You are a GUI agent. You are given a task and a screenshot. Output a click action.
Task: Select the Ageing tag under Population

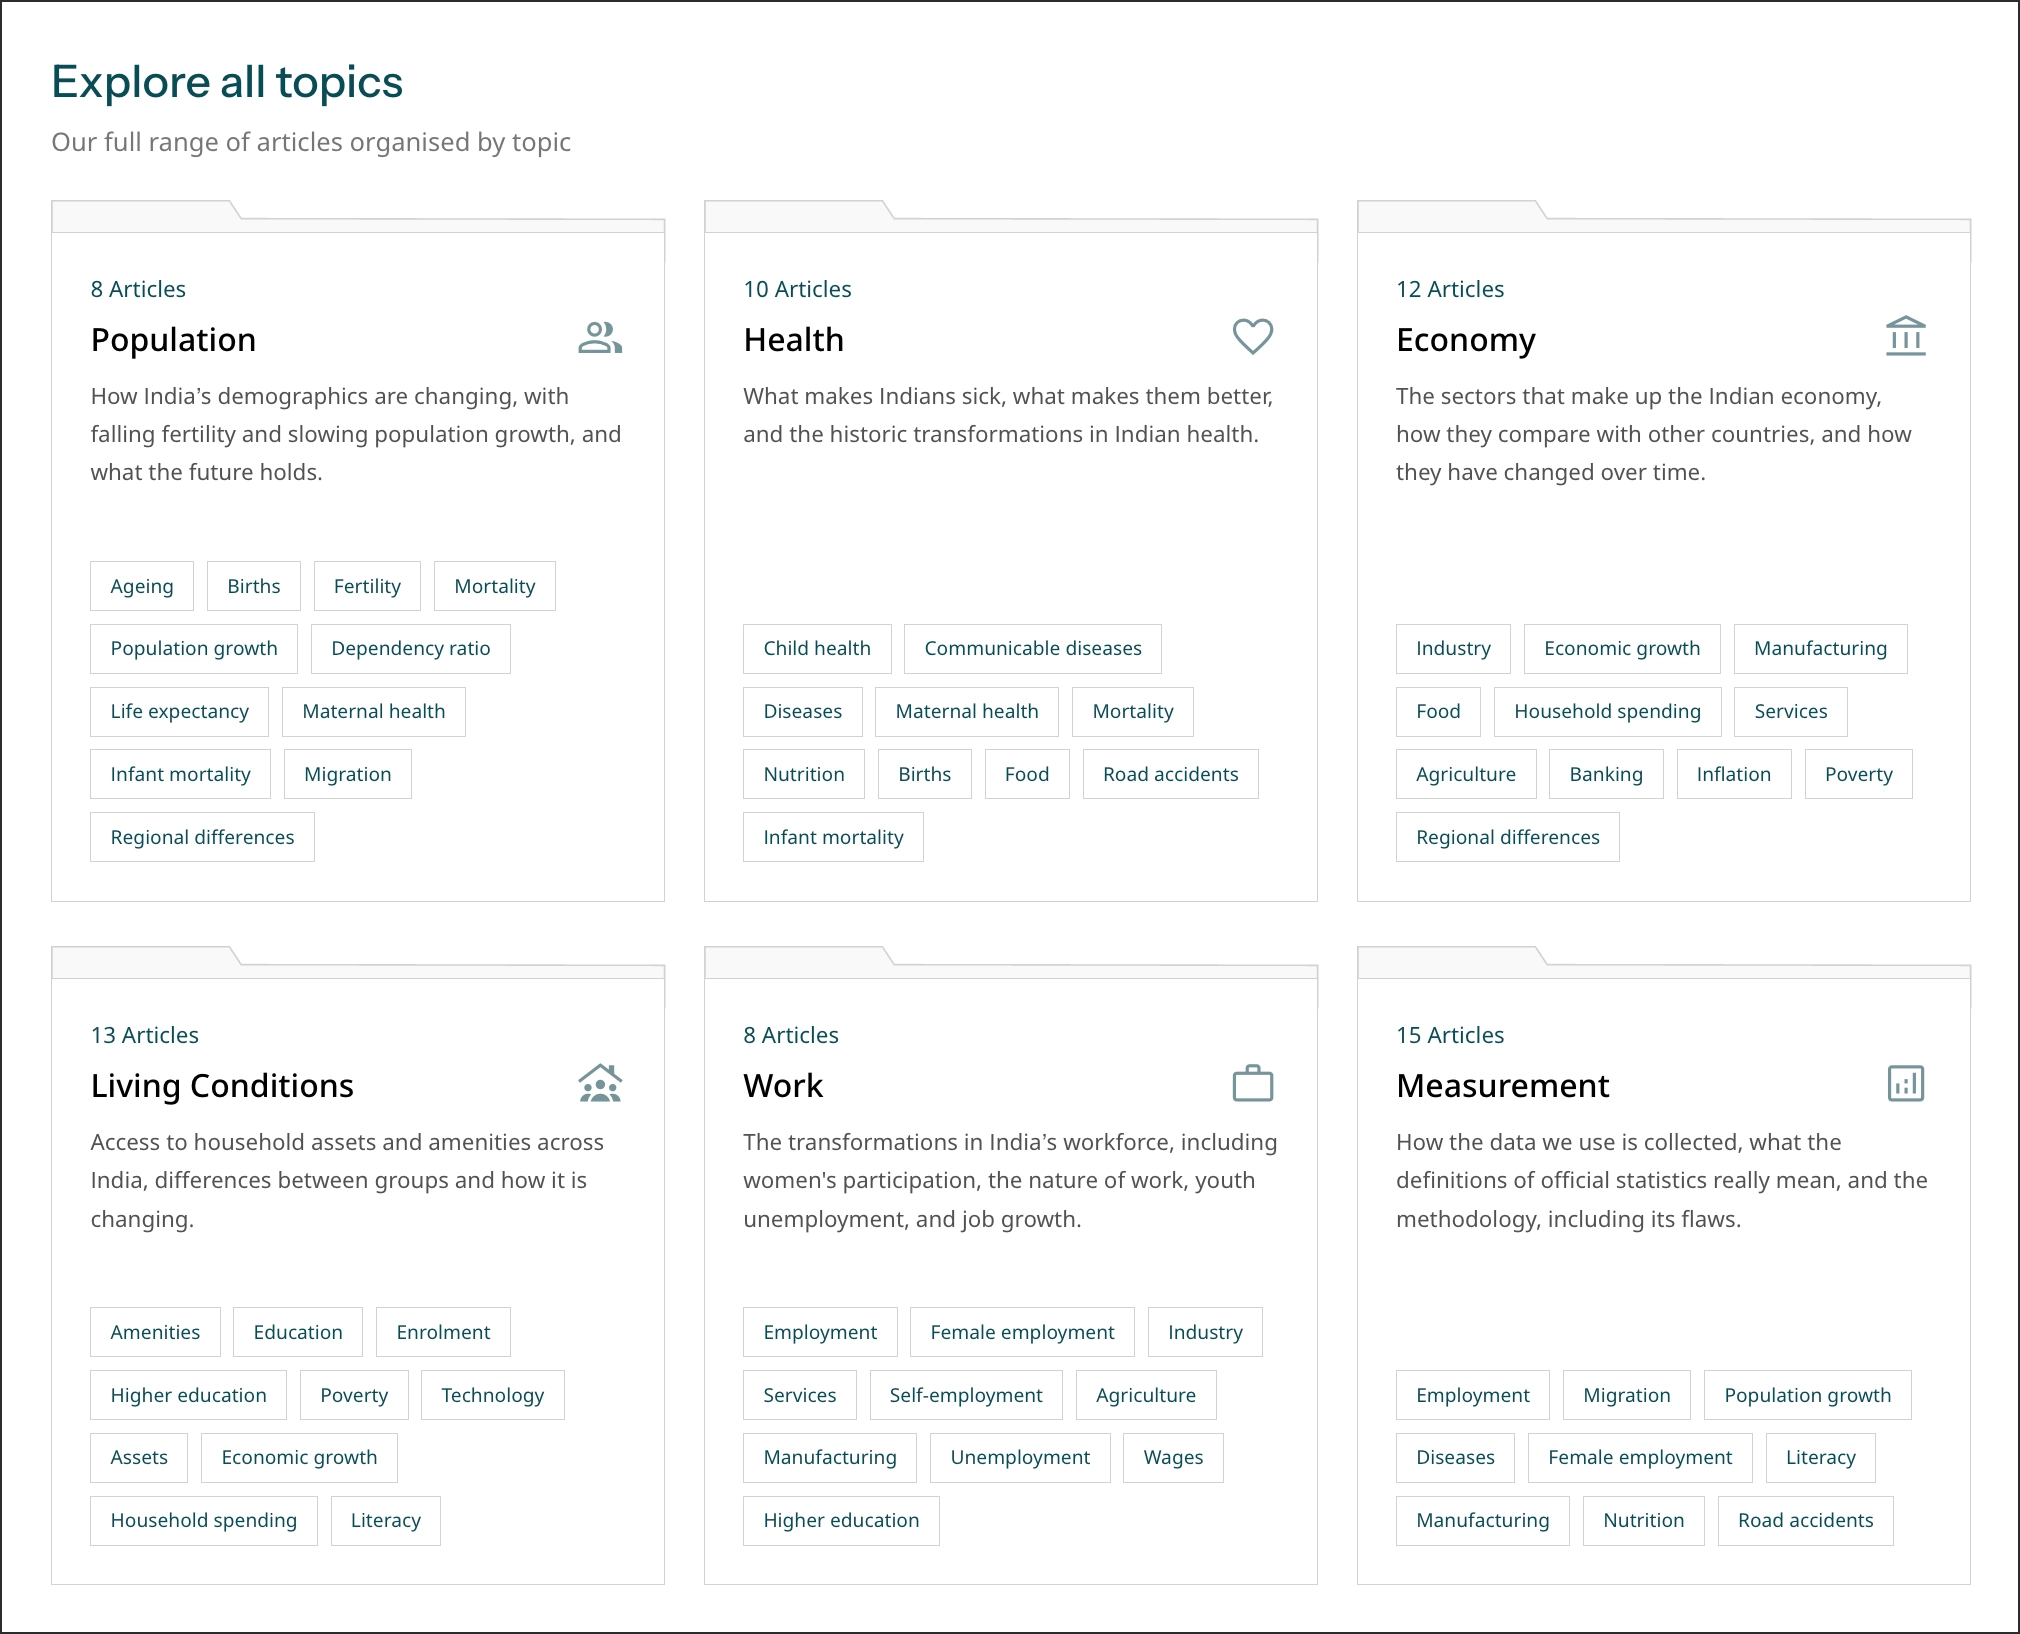pyautogui.click(x=142, y=586)
